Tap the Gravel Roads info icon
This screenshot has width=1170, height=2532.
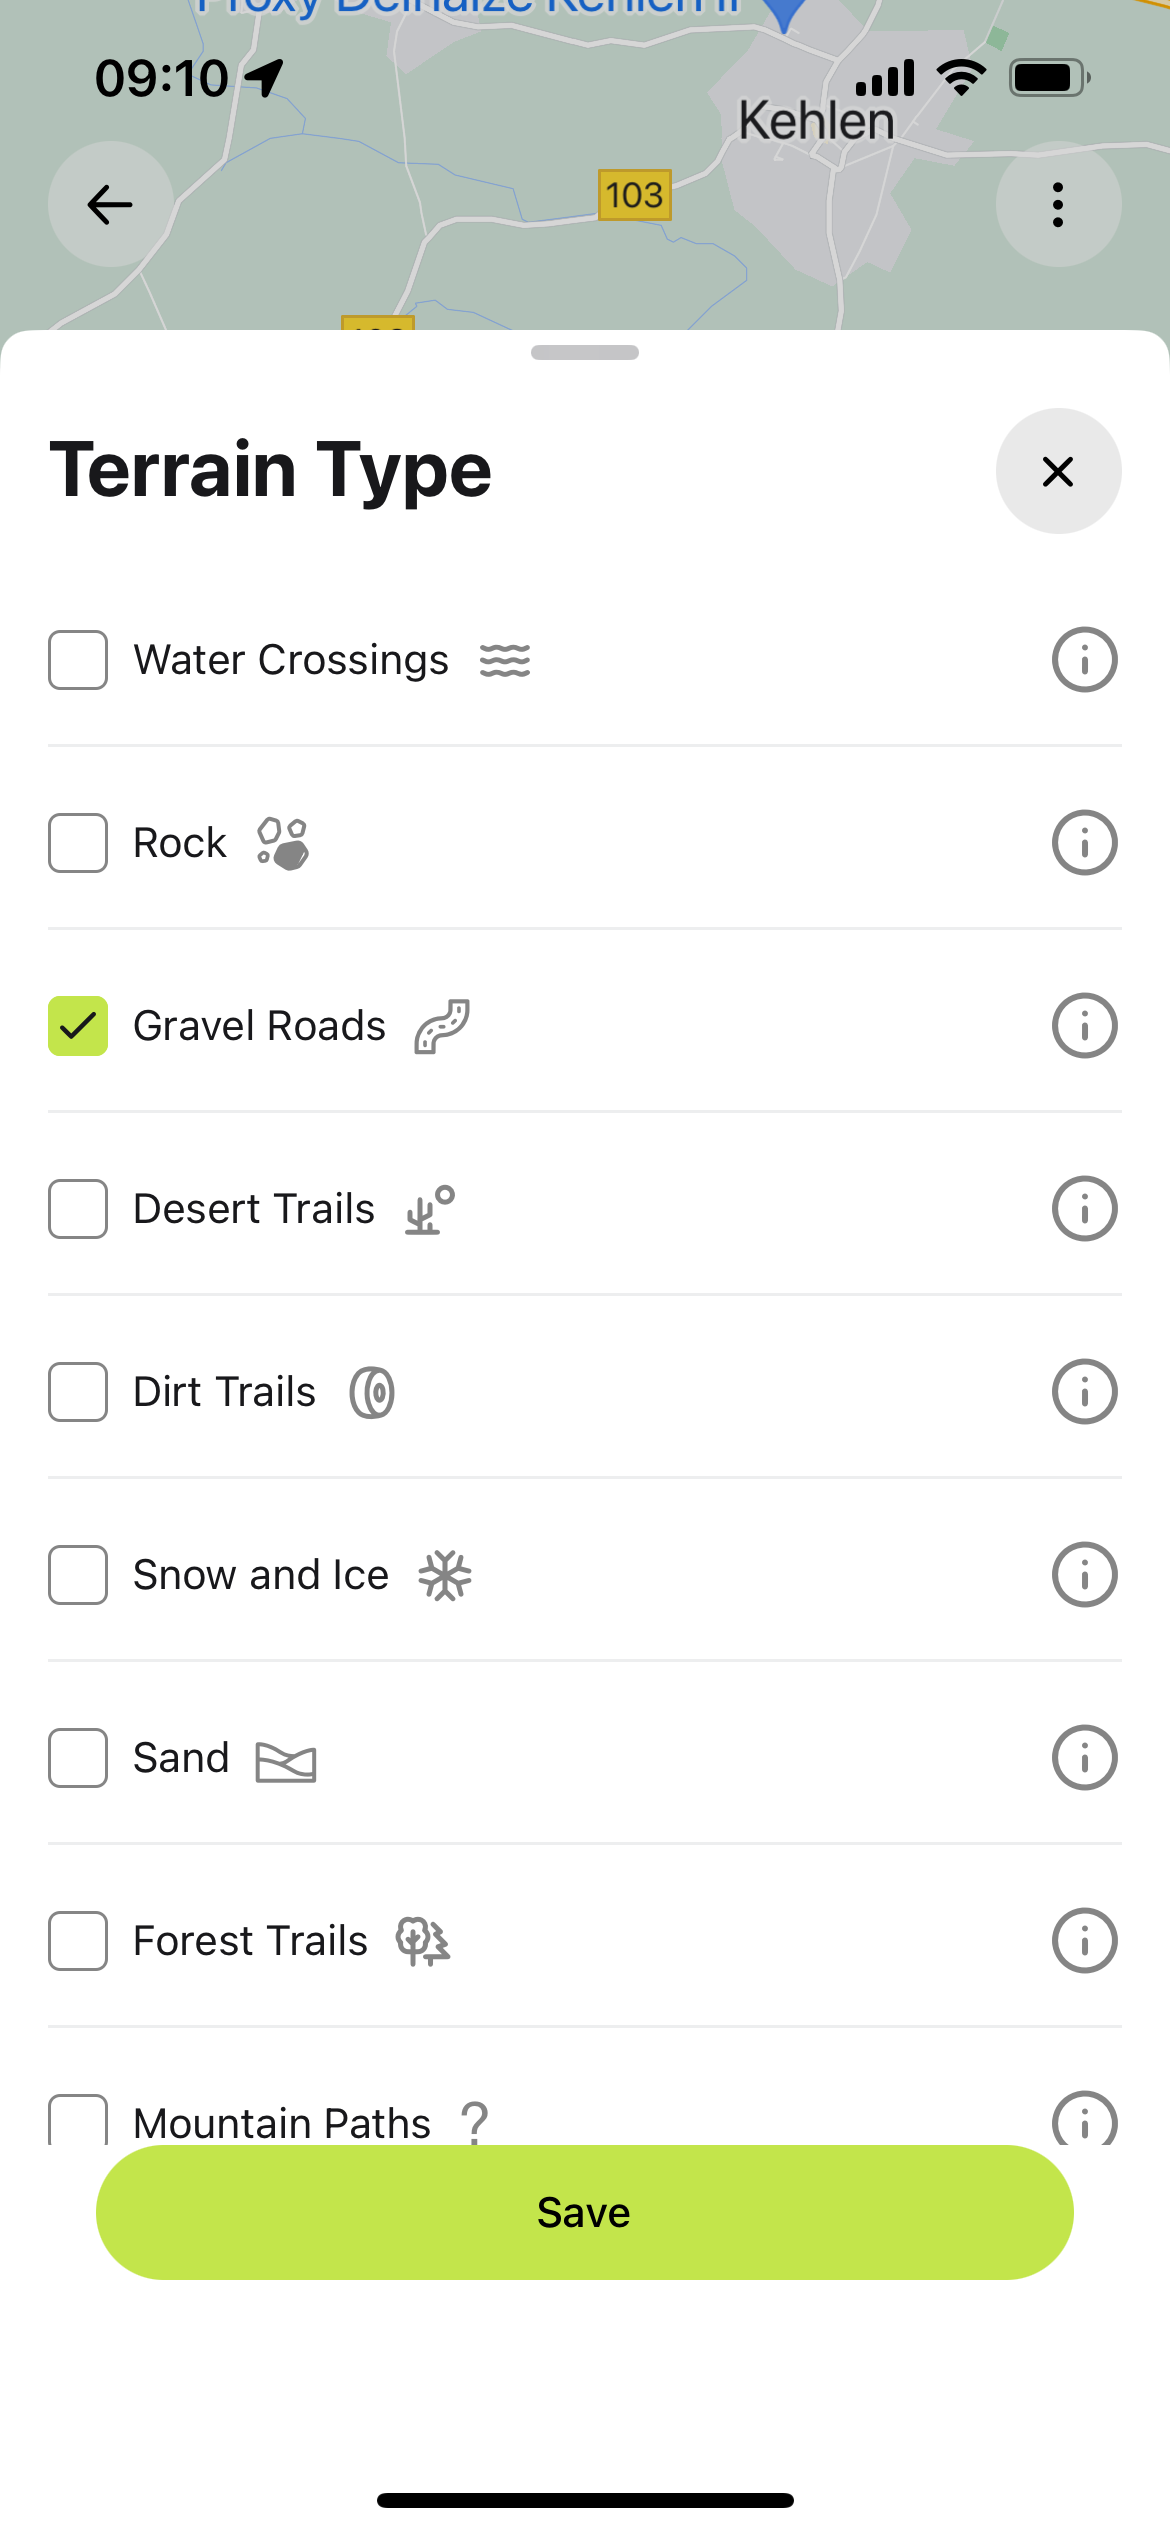click(1084, 1026)
